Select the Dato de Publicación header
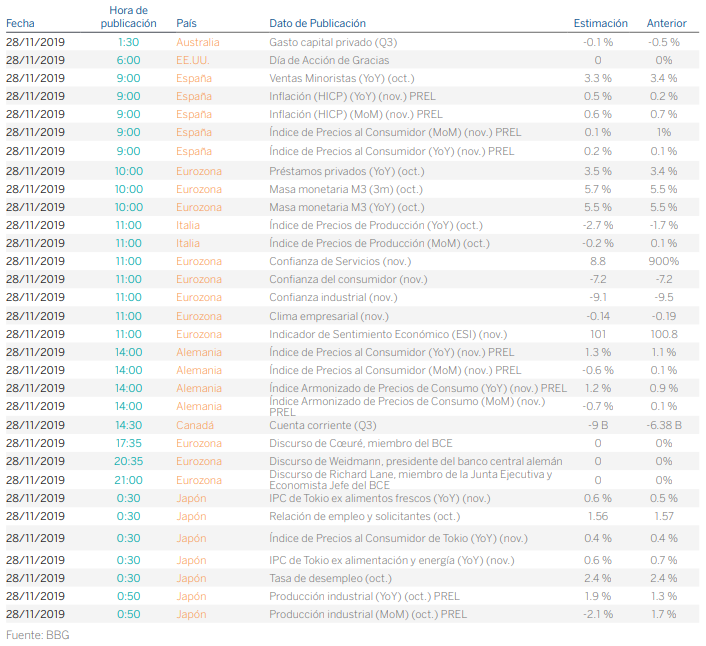Screen dimensions: 706x646 [x=317, y=23]
